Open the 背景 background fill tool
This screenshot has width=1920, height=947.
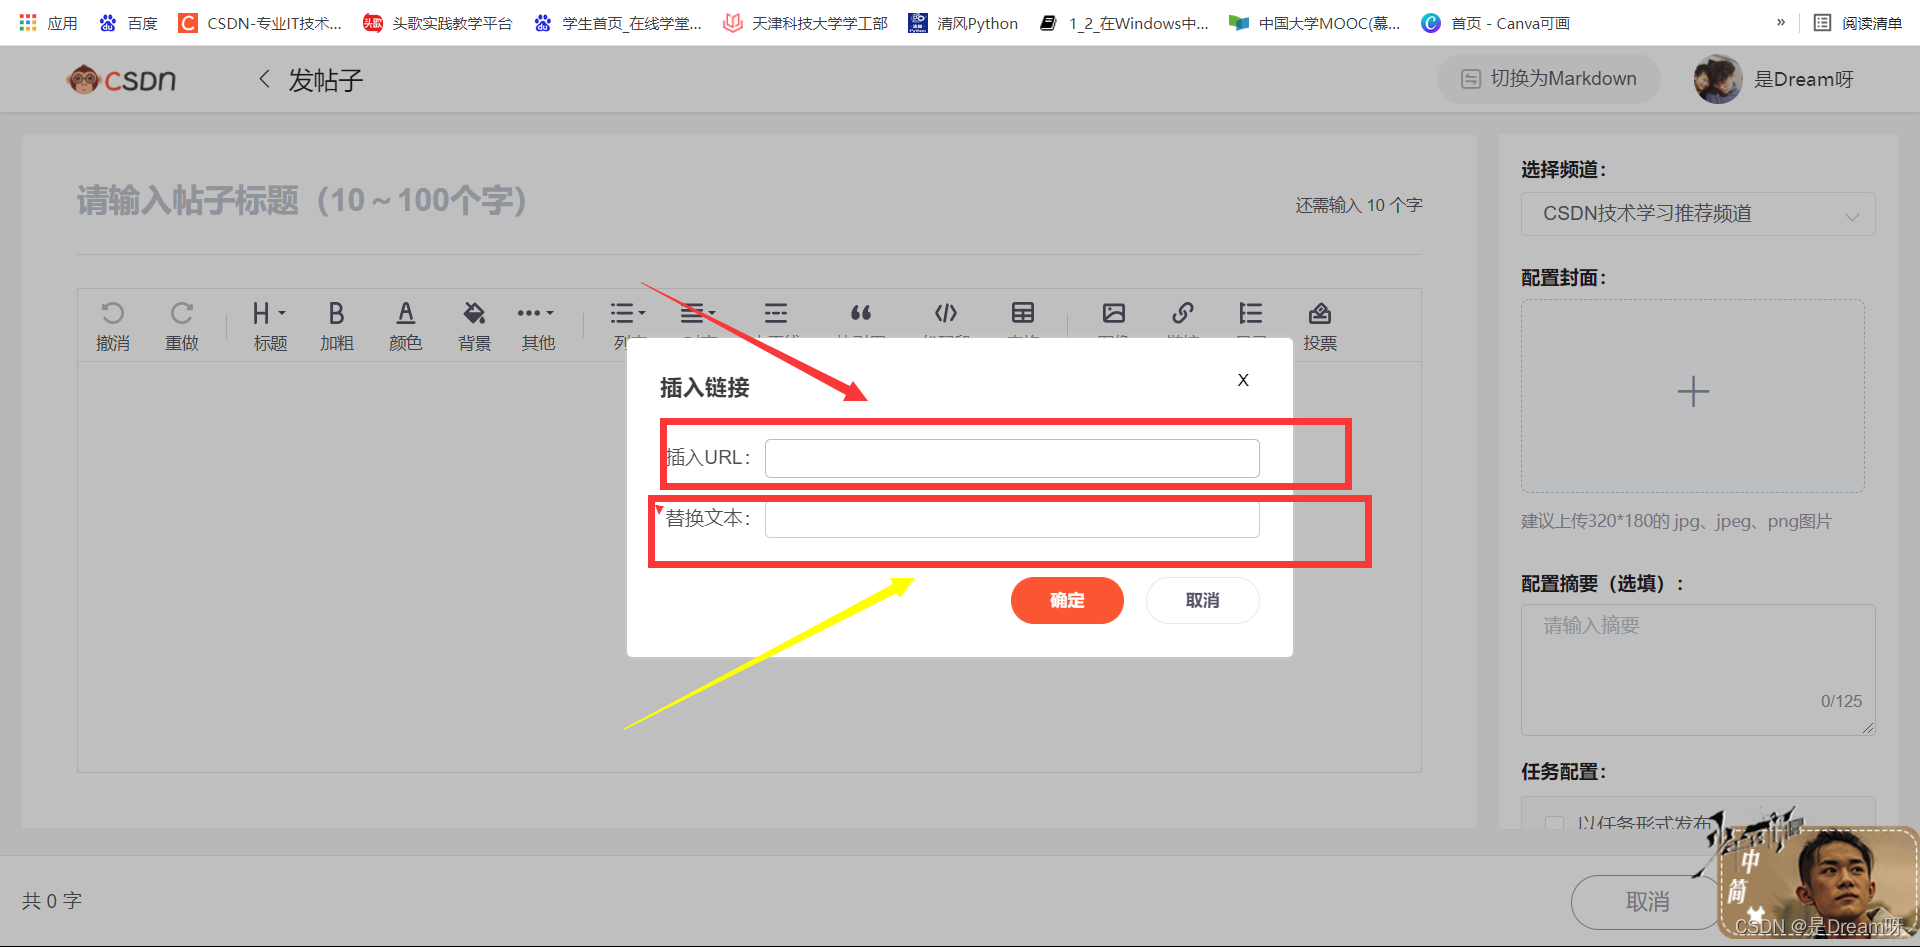[474, 313]
